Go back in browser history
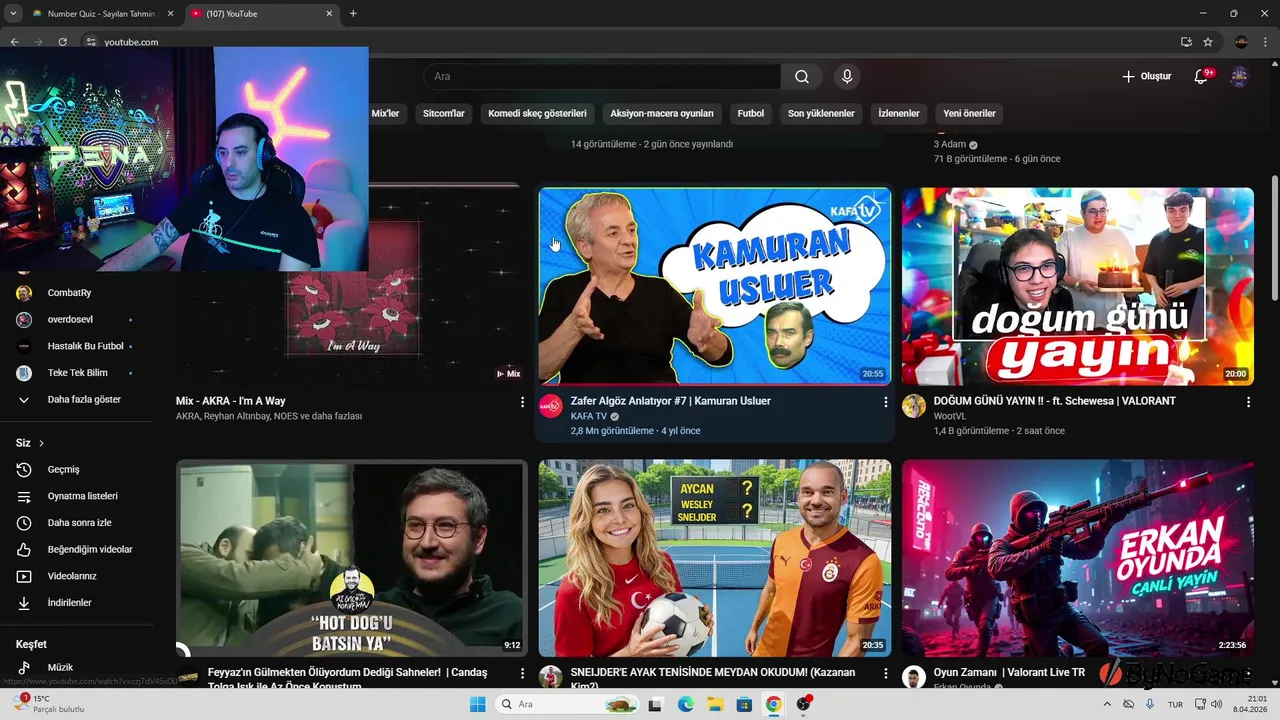 (14, 42)
